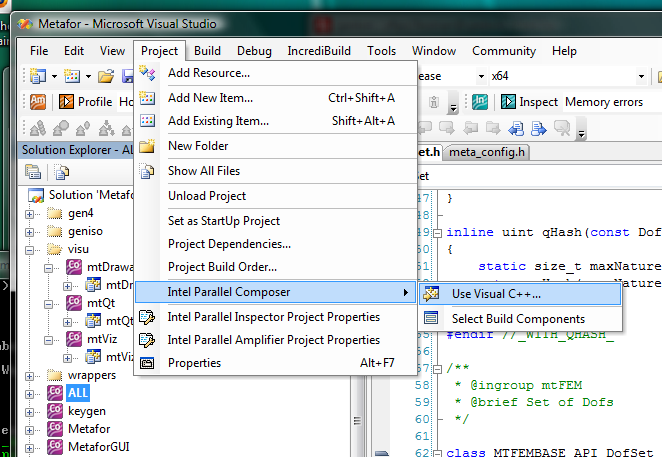Image resolution: width=662 pixels, height=457 pixels.
Task: Open Properties from Project menu
Action: [276, 363]
